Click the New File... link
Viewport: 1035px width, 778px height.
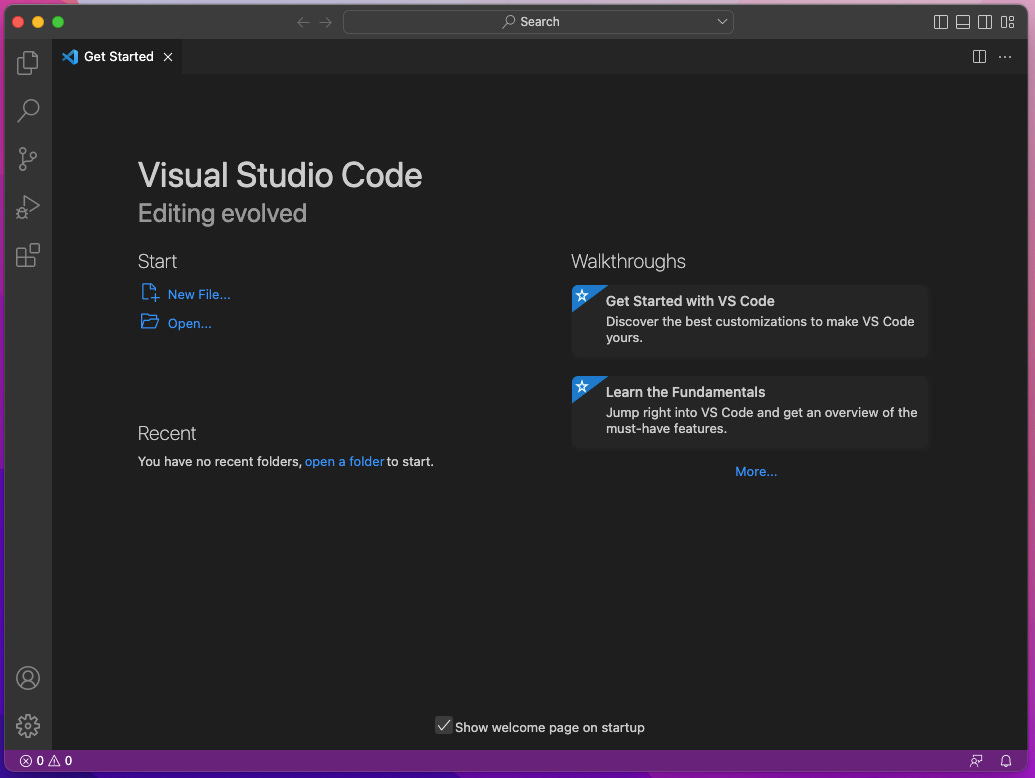[x=199, y=294]
